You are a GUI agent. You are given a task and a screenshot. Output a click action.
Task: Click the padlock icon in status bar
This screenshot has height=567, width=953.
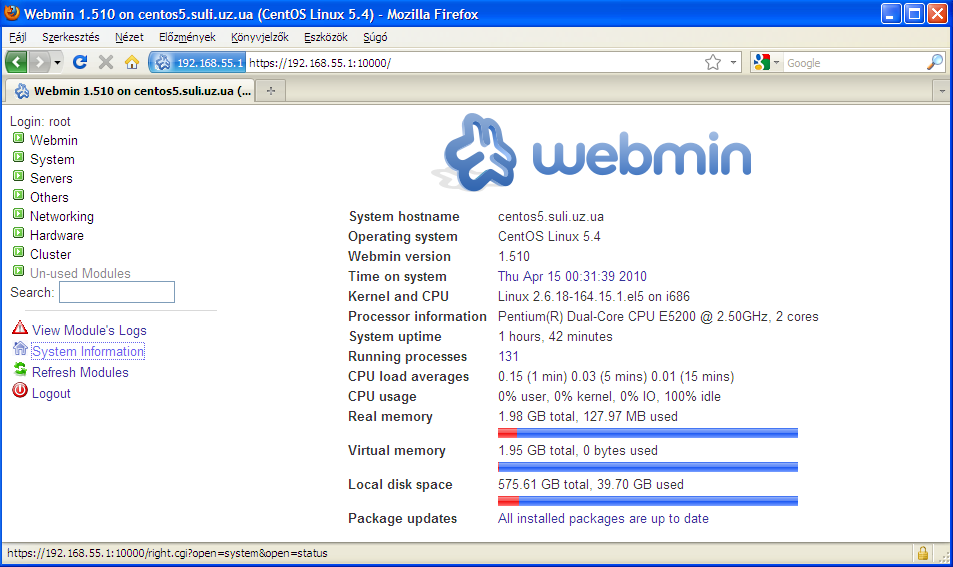point(922,553)
